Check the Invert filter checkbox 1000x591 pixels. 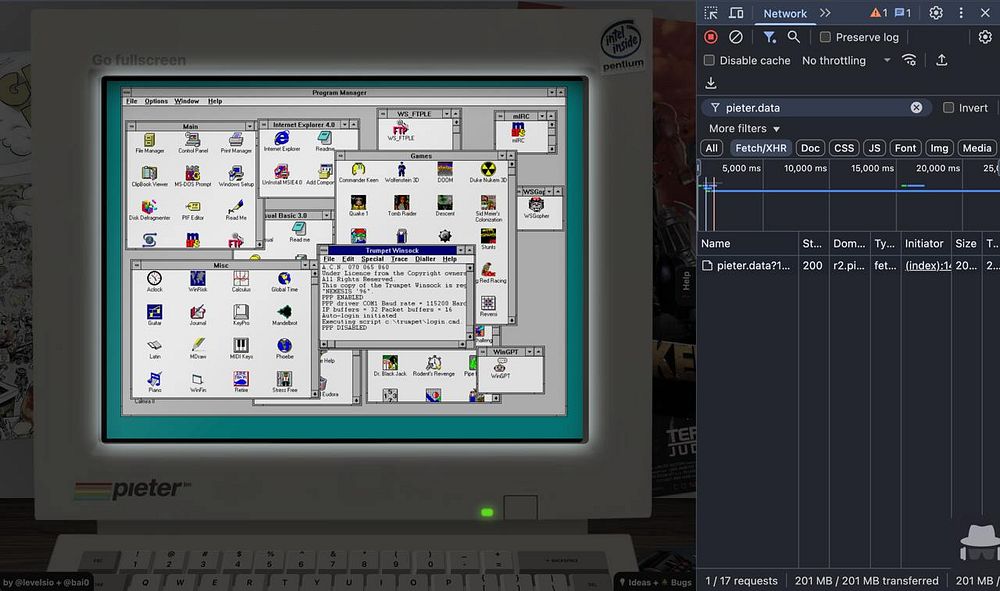[948, 108]
